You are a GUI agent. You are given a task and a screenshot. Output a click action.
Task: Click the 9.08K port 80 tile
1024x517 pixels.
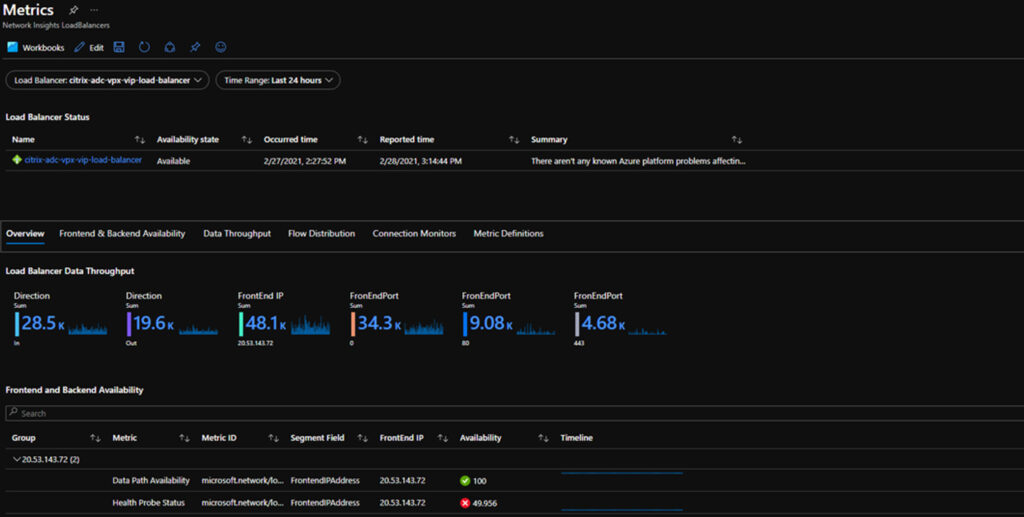pos(509,319)
